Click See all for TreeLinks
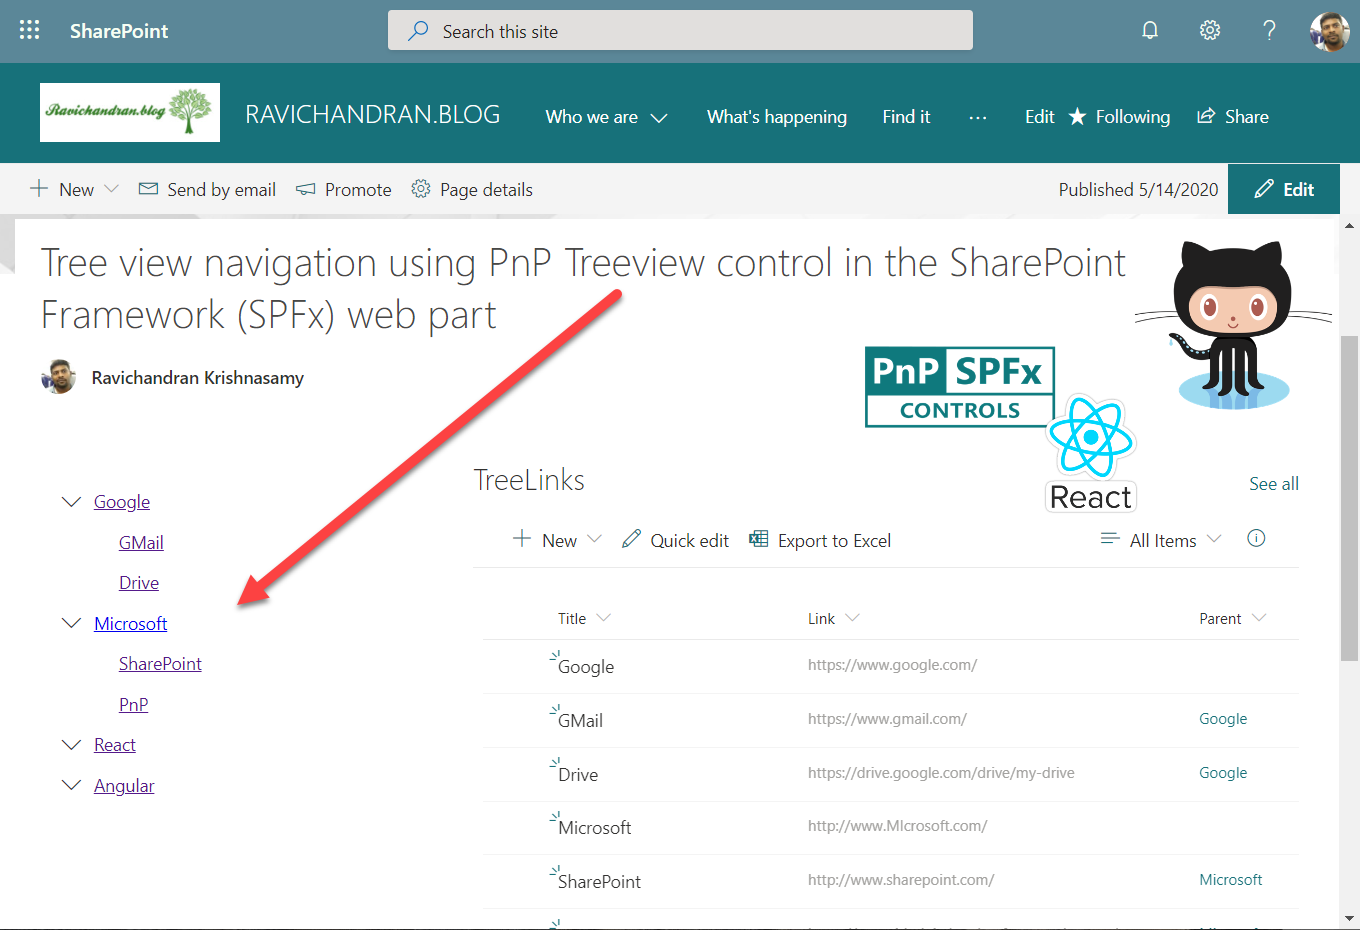Viewport: 1360px width, 930px height. [1273, 484]
